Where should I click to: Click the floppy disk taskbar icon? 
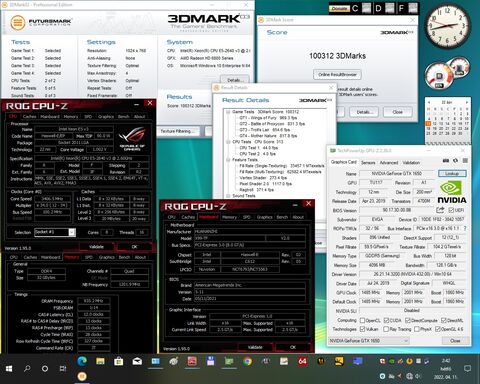tap(210, 361)
